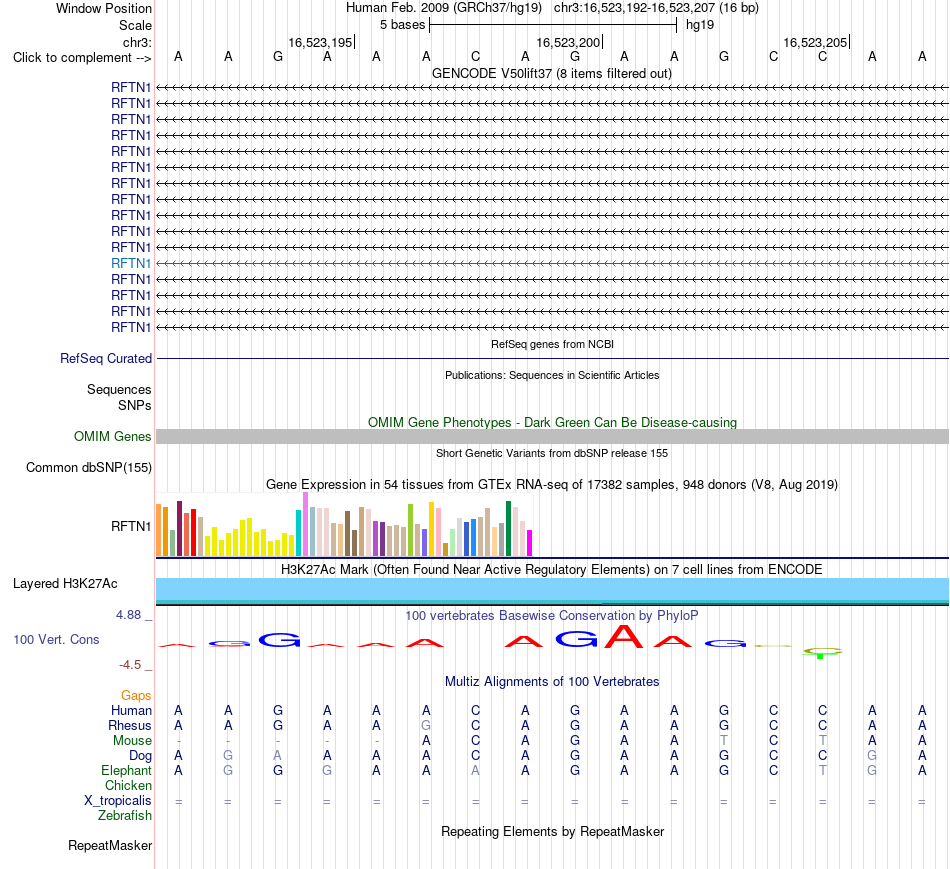Screen dimensions: 950x869
Task: Select the Rhesus alignment row label
Action: (x=130, y=725)
